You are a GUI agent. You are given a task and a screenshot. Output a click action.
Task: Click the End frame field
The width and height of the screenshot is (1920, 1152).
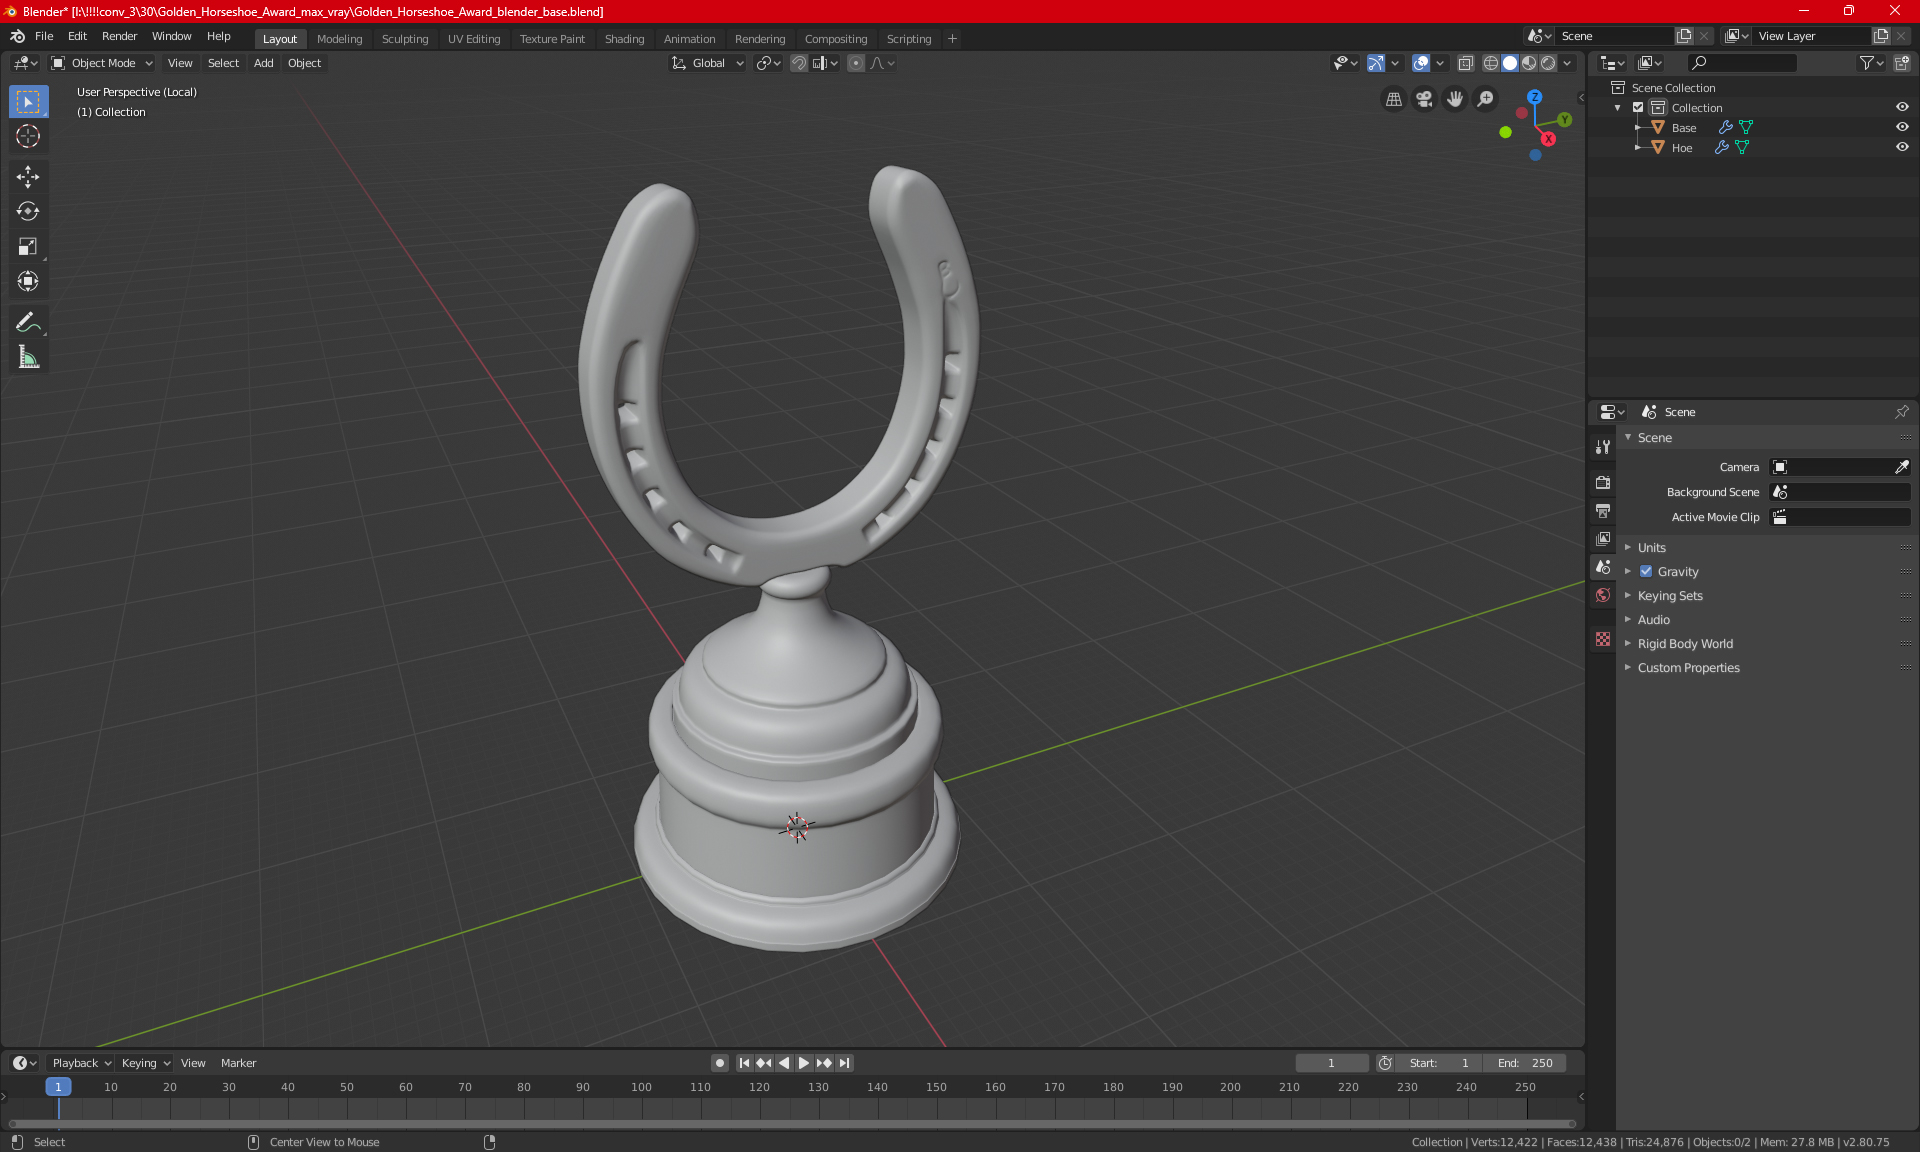point(1524,1063)
